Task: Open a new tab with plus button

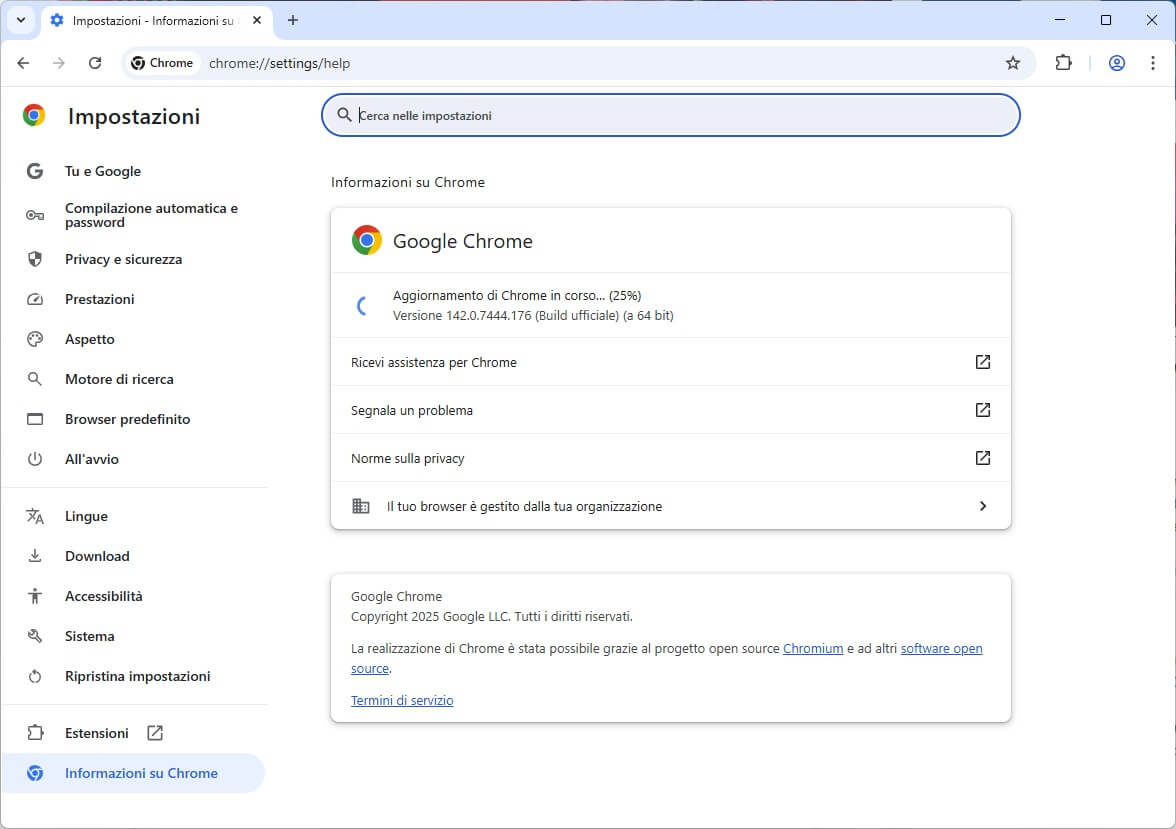Action: click(x=293, y=20)
